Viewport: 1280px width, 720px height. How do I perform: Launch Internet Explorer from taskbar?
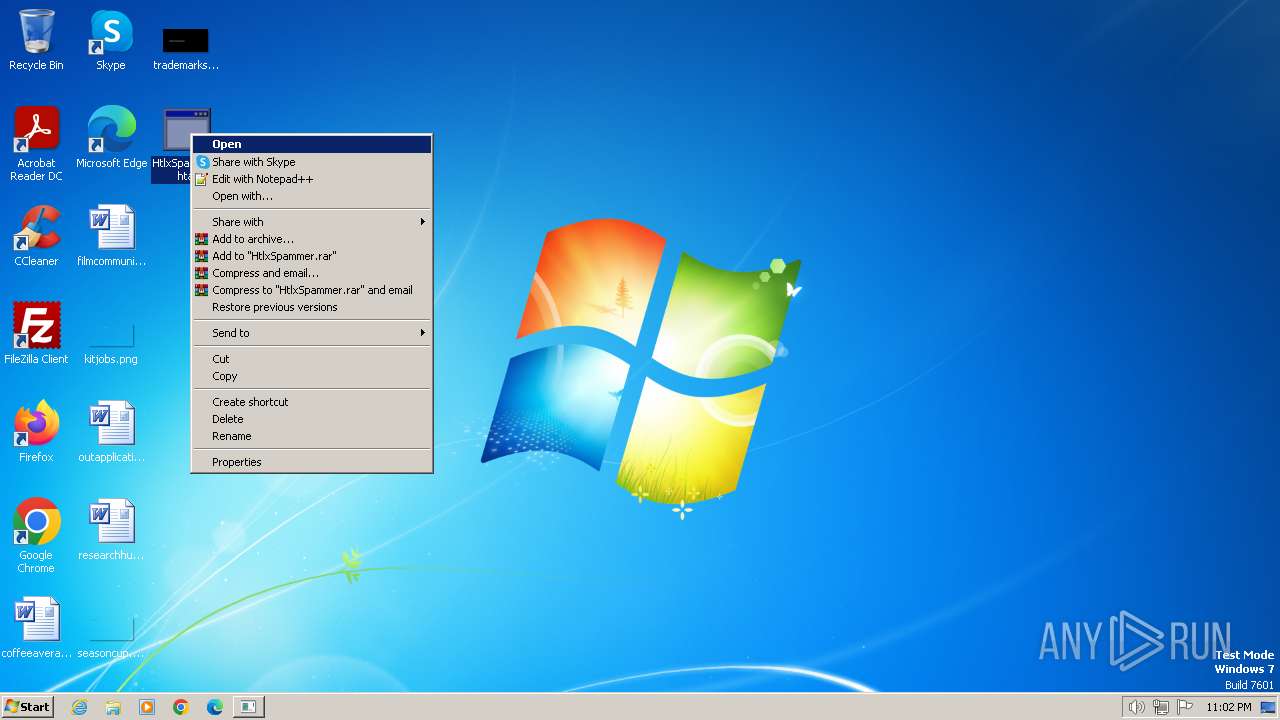coord(79,707)
